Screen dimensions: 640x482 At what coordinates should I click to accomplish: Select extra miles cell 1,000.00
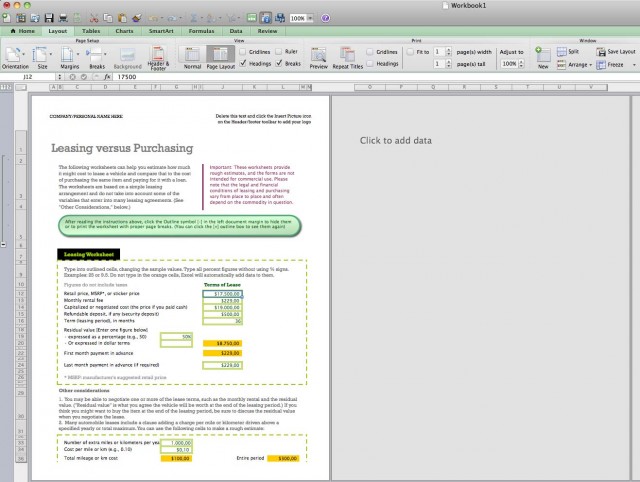pyautogui.click(x=176, y=443)
